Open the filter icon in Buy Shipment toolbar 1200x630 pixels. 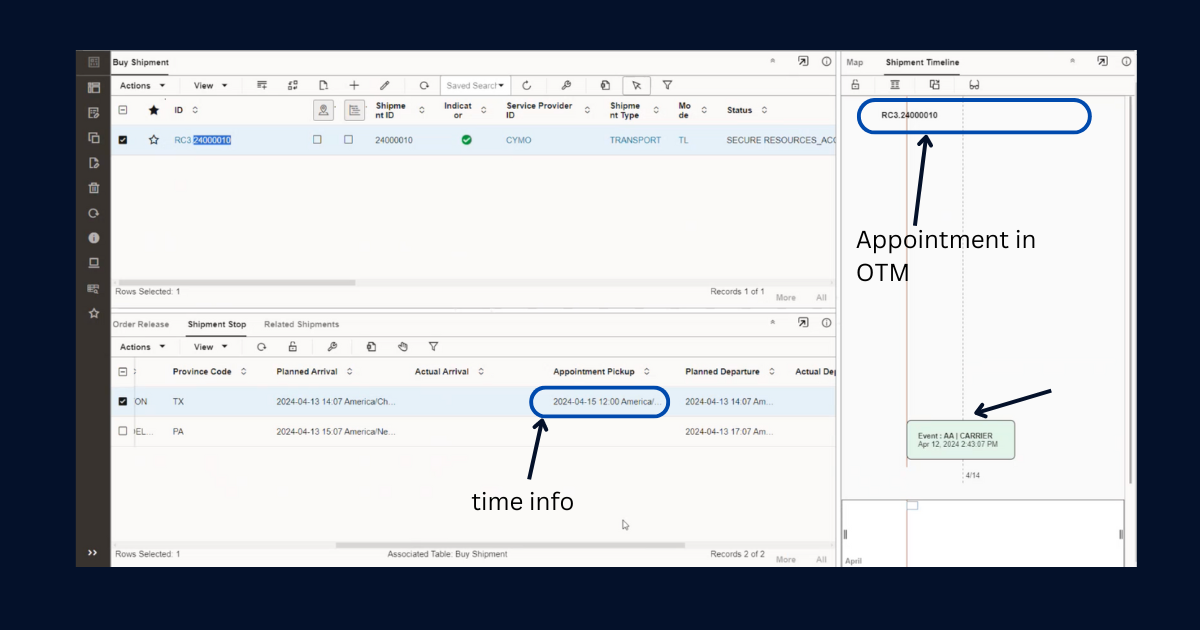click(x=667, y=85)
